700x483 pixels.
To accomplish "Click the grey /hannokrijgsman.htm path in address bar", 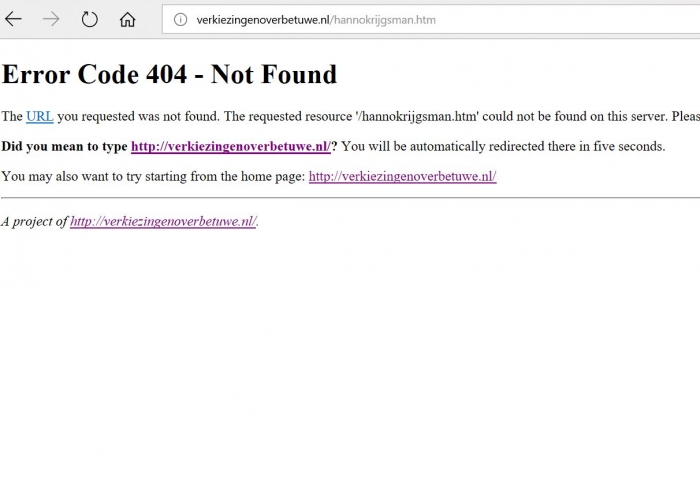I will 383,20.
